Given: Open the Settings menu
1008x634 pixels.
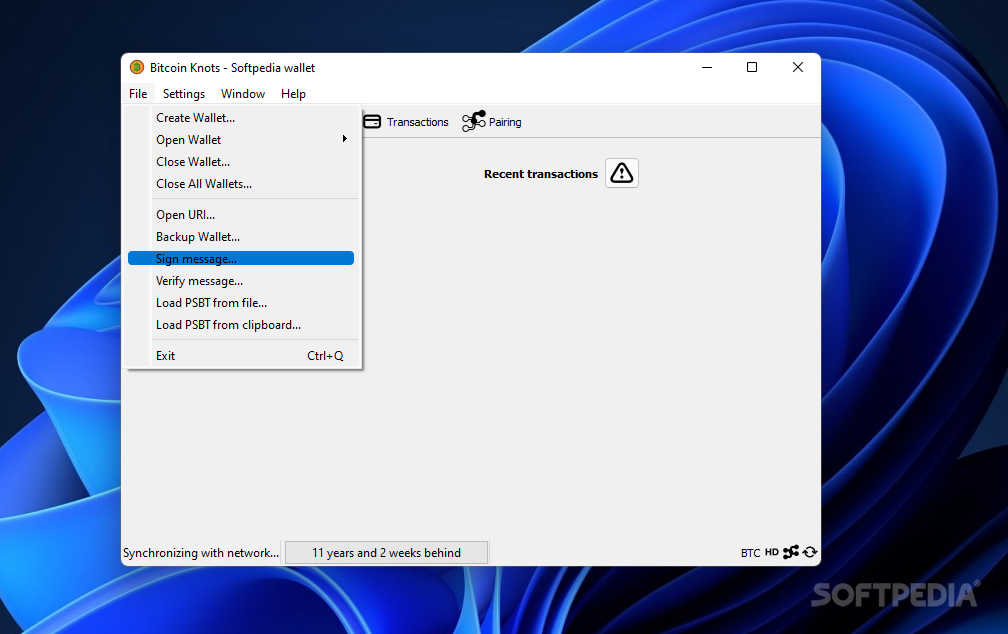Looking at the screenshot, I should (184, 94).
